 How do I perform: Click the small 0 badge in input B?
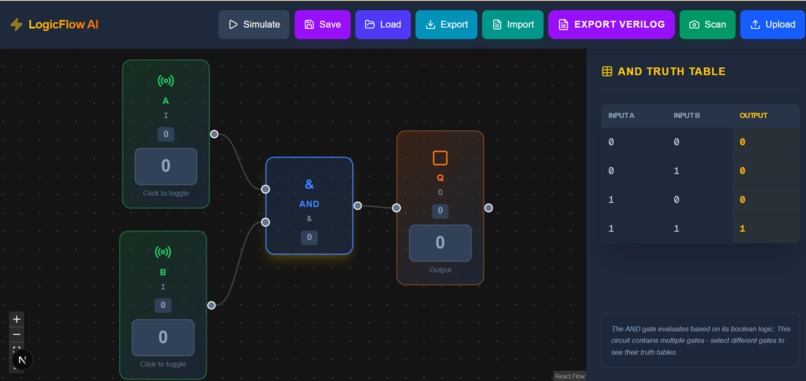(x=163, y=305)
